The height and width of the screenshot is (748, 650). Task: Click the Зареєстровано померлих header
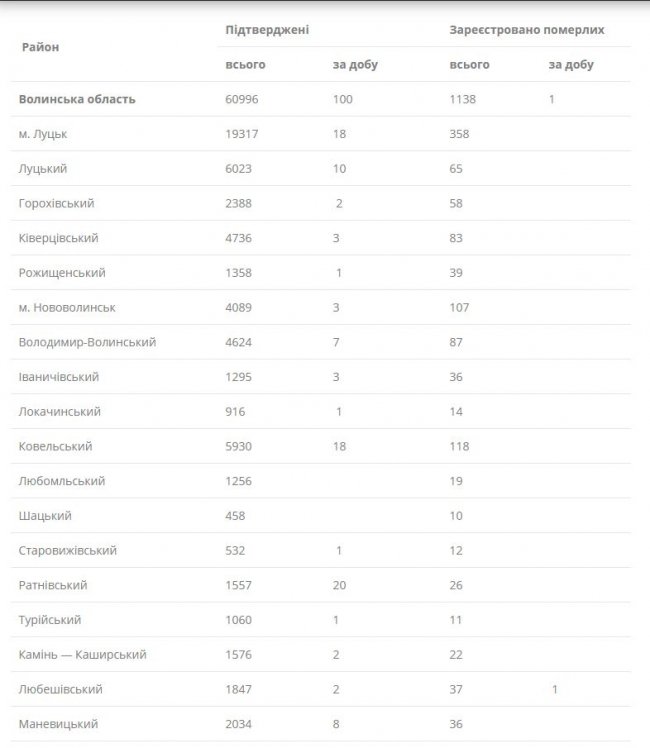[527, 30]
